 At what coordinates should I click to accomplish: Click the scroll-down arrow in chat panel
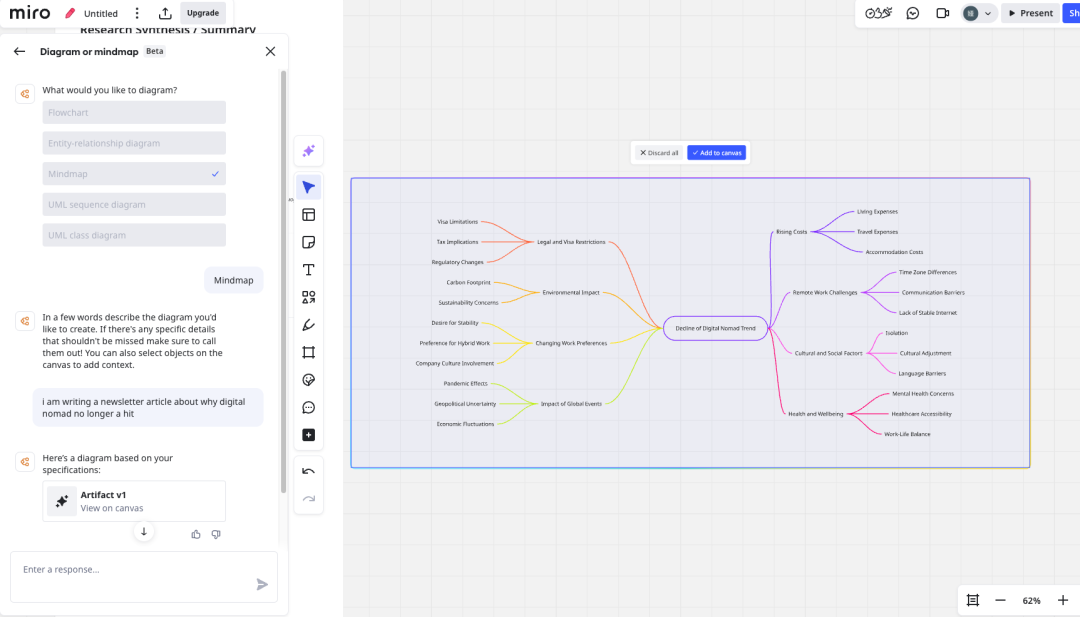click(x=144, y=532)
